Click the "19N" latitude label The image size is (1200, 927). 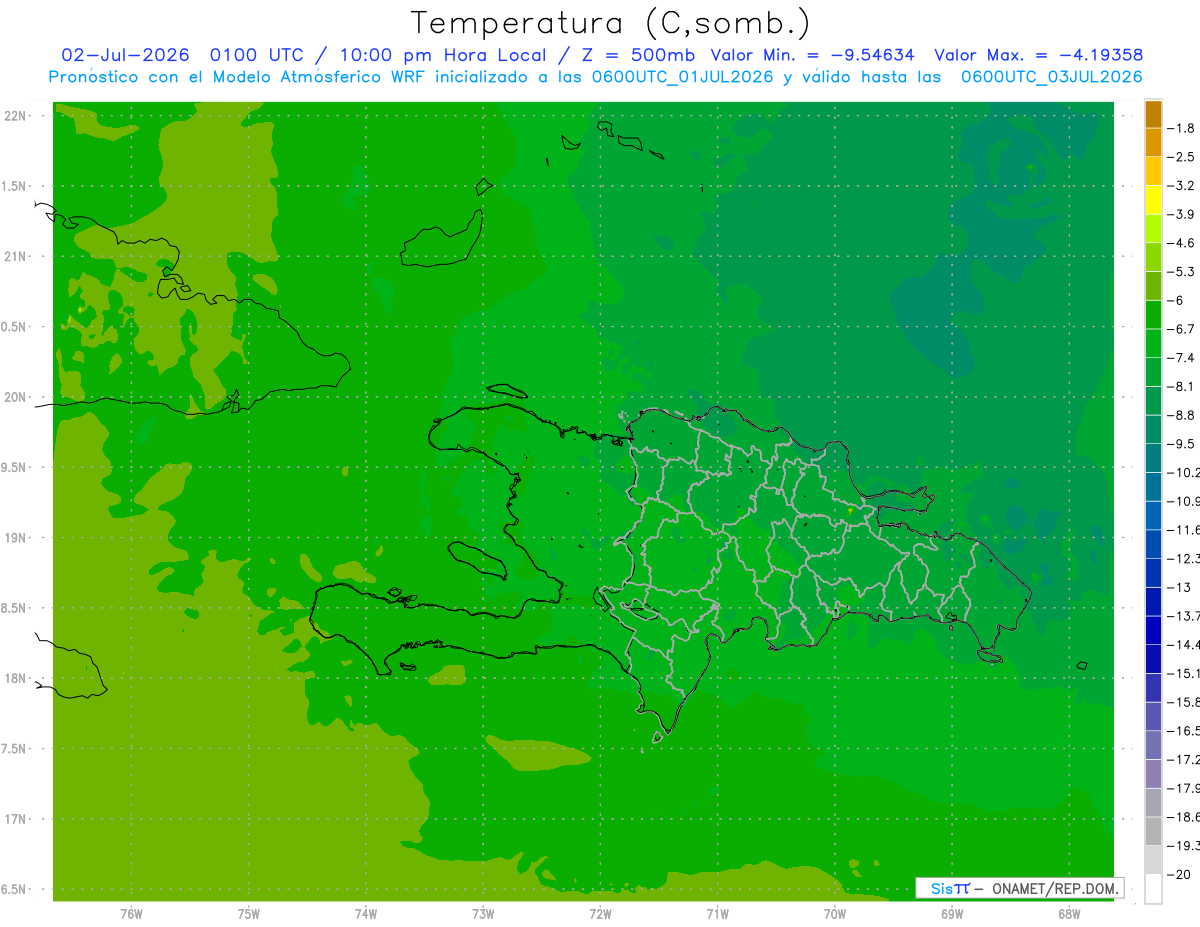(15, 538)
